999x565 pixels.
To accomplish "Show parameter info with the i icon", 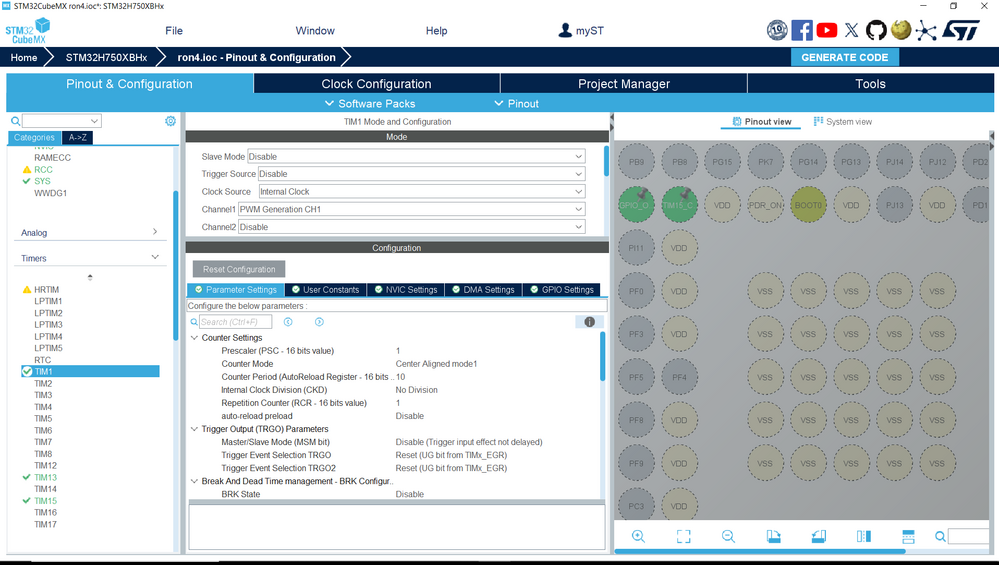I will pos(589,322).
